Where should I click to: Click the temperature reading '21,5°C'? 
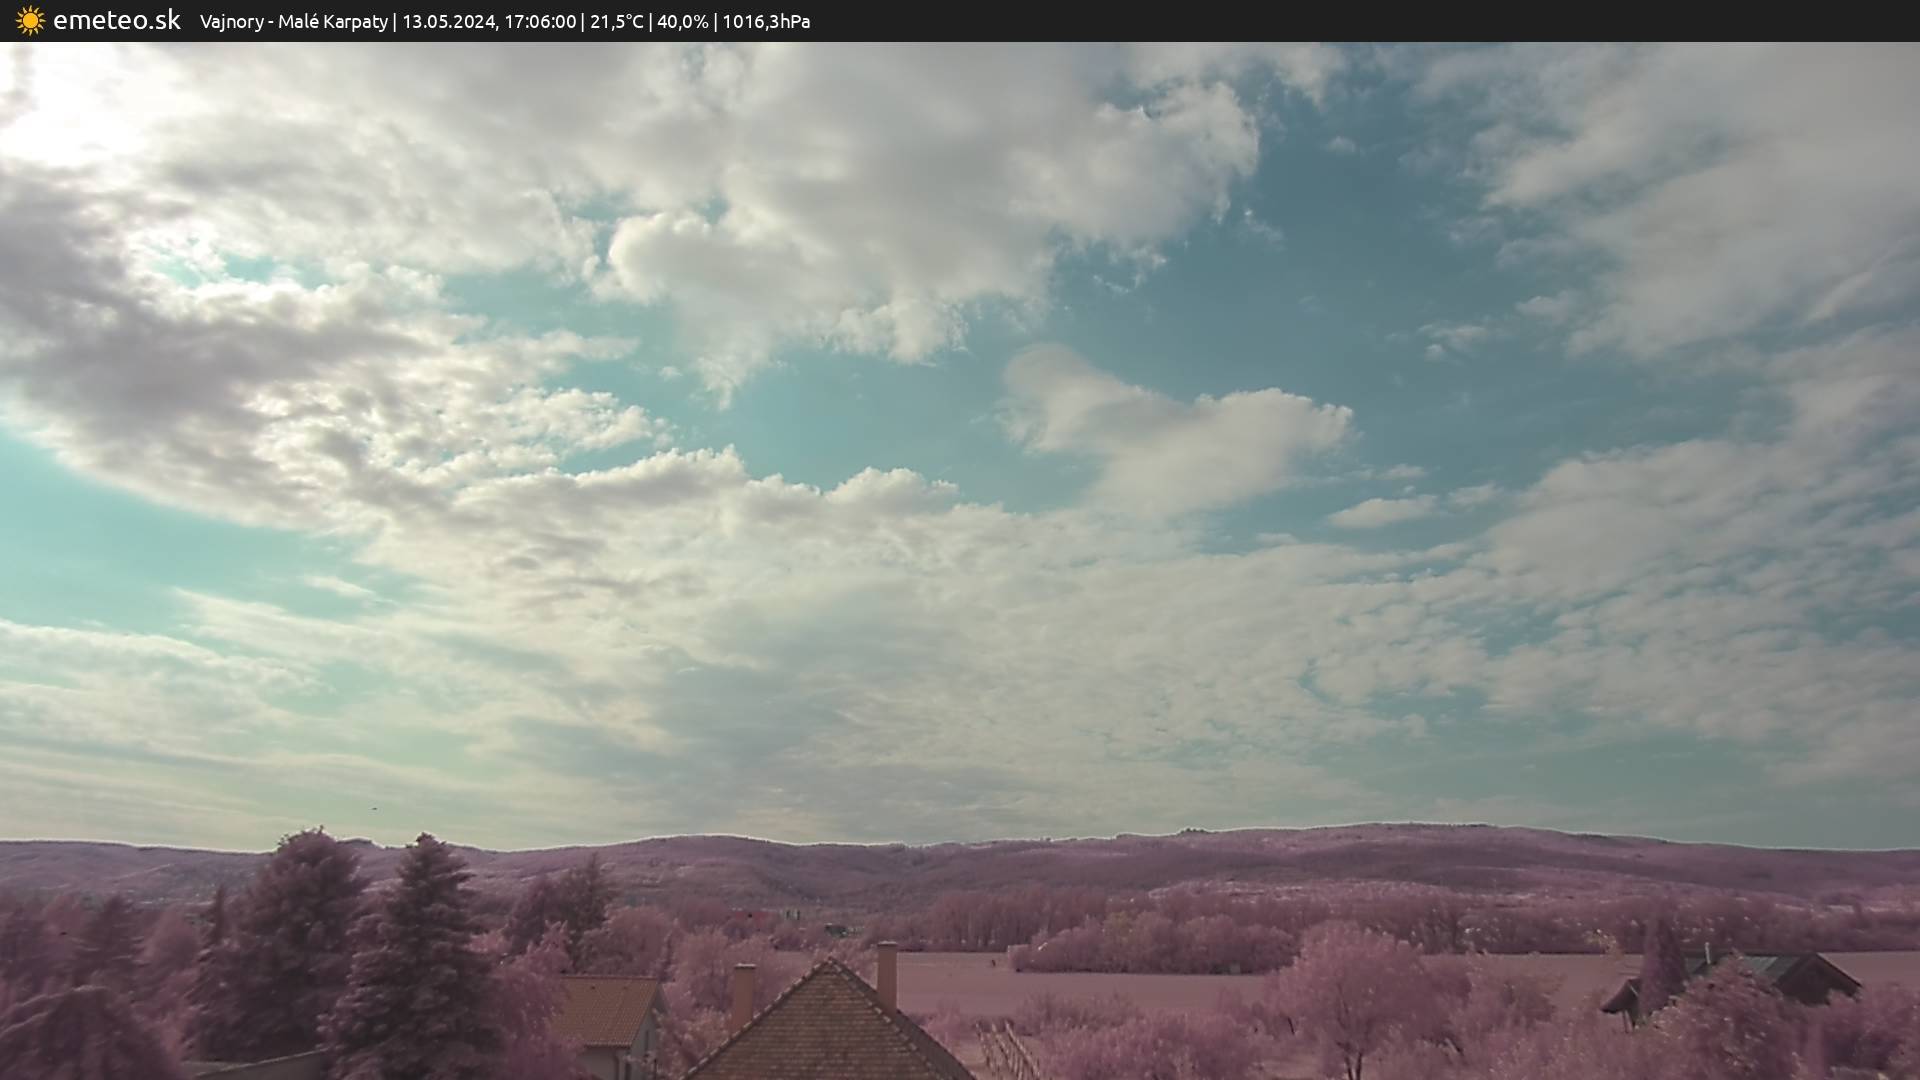[617, 21]
